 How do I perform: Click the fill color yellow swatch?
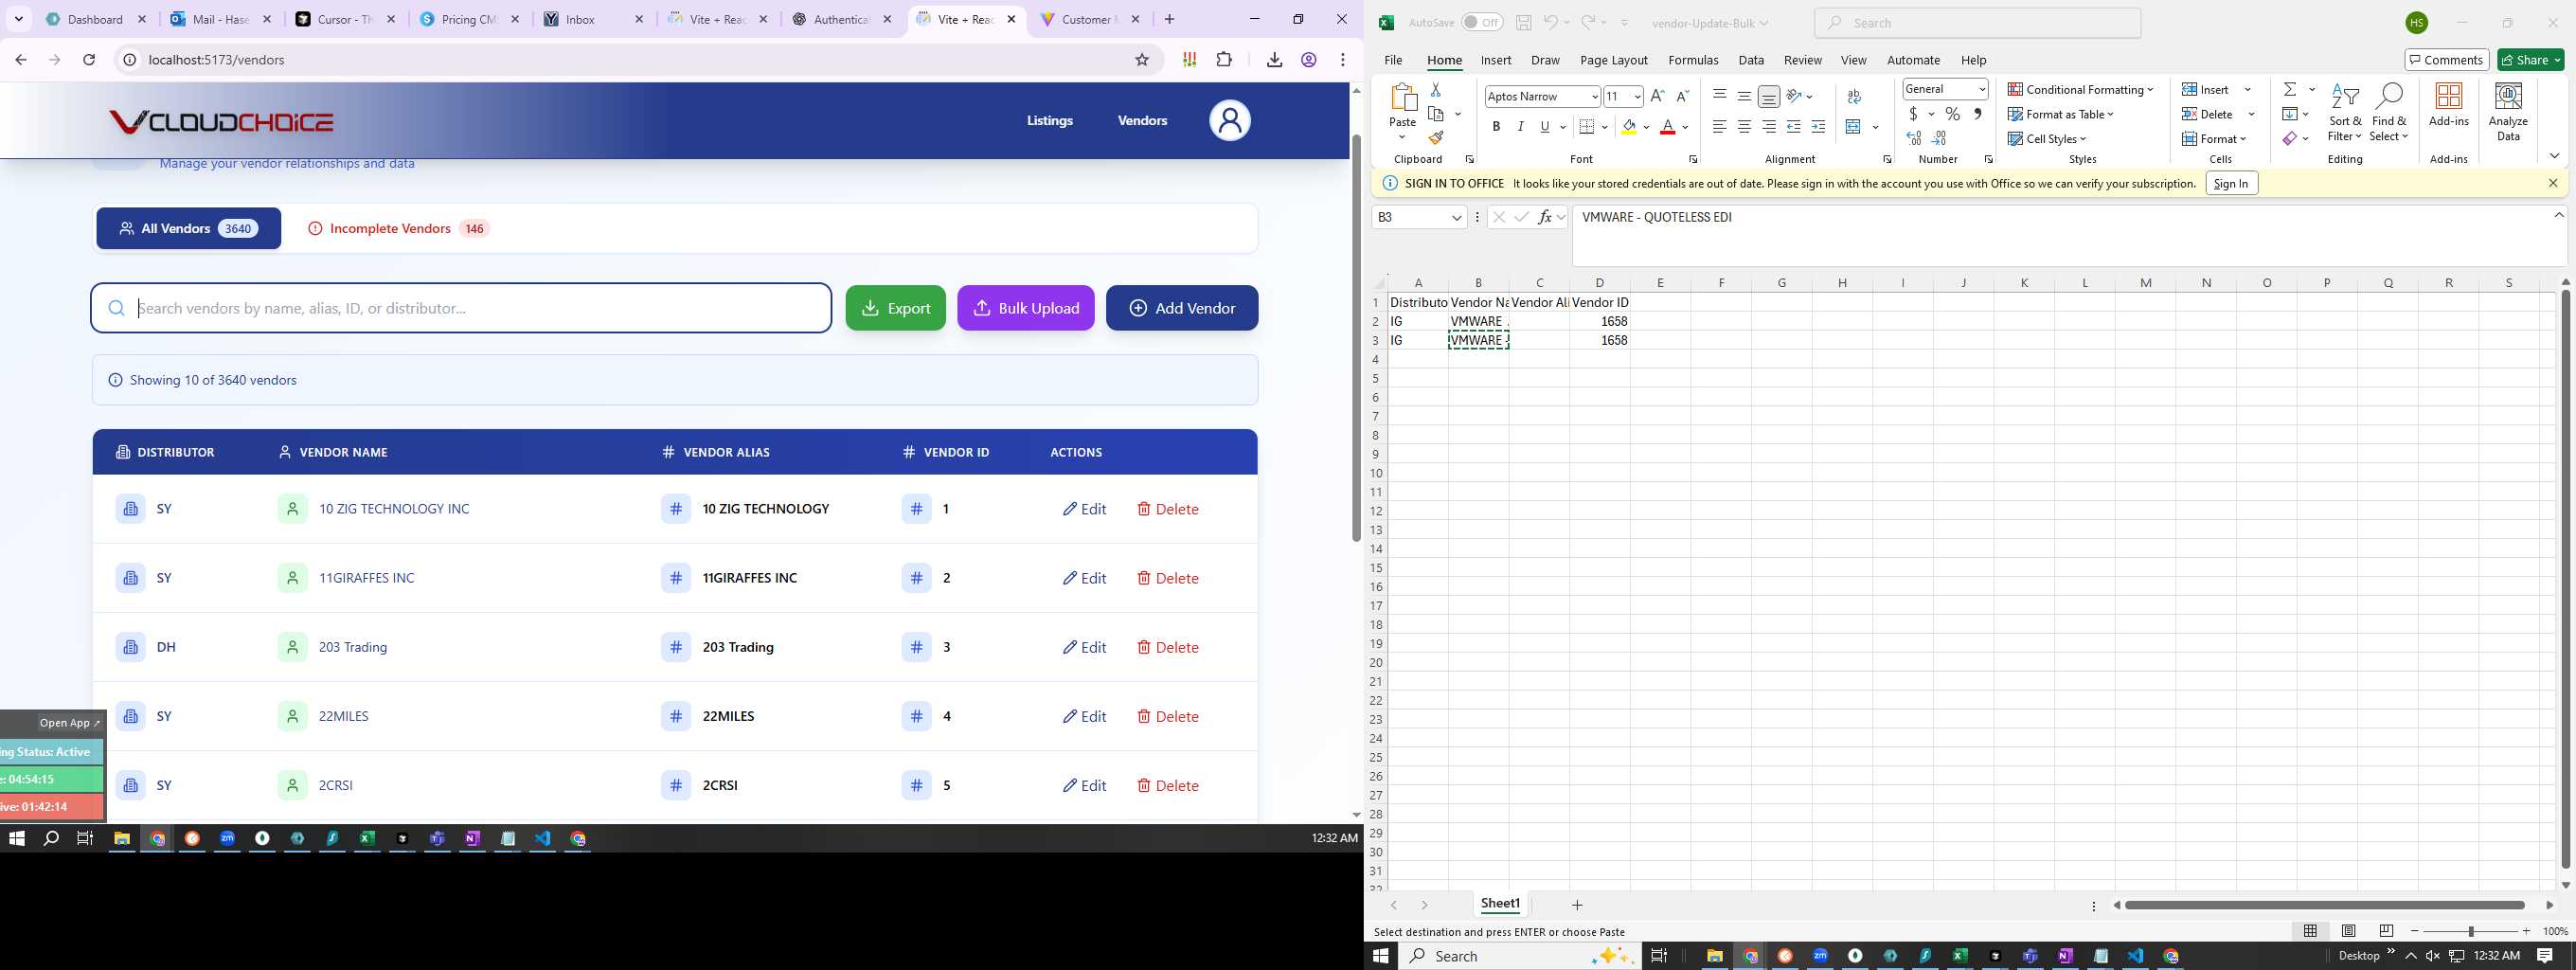[x=1629, y=127]
